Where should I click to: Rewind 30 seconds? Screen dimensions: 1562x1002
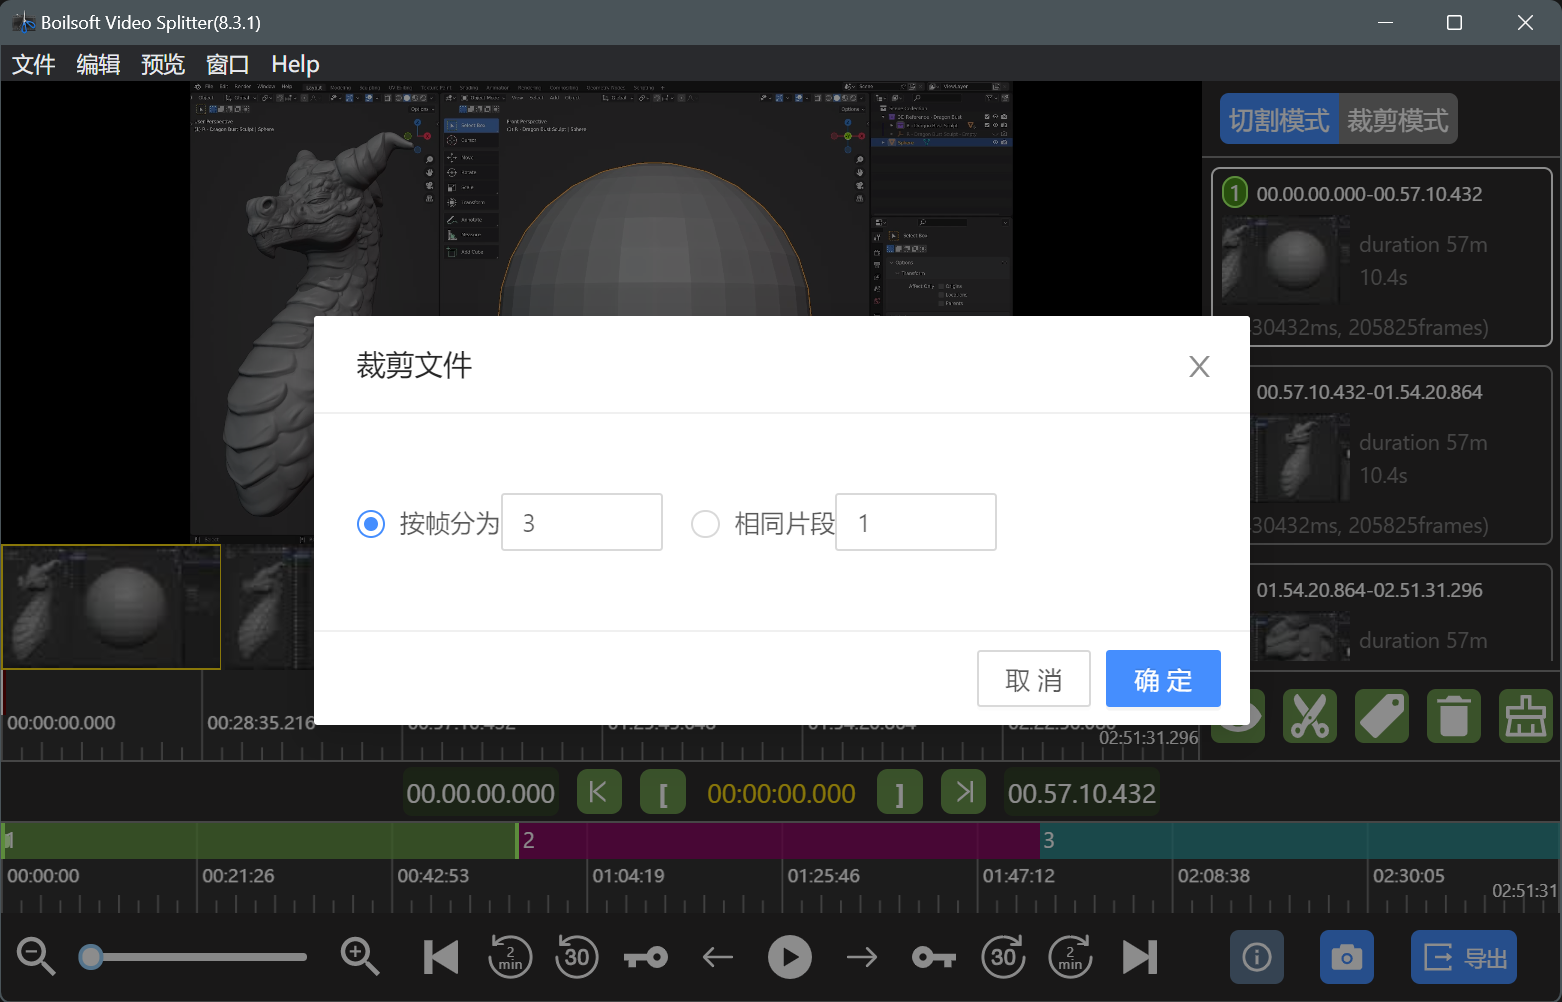pyautogui.click(x=577, y=957)
